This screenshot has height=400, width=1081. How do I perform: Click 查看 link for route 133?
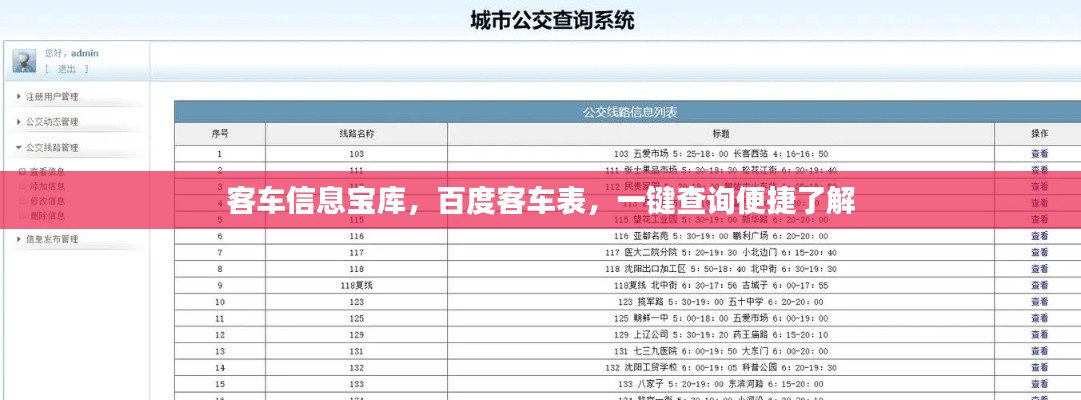coord(1040,384)
